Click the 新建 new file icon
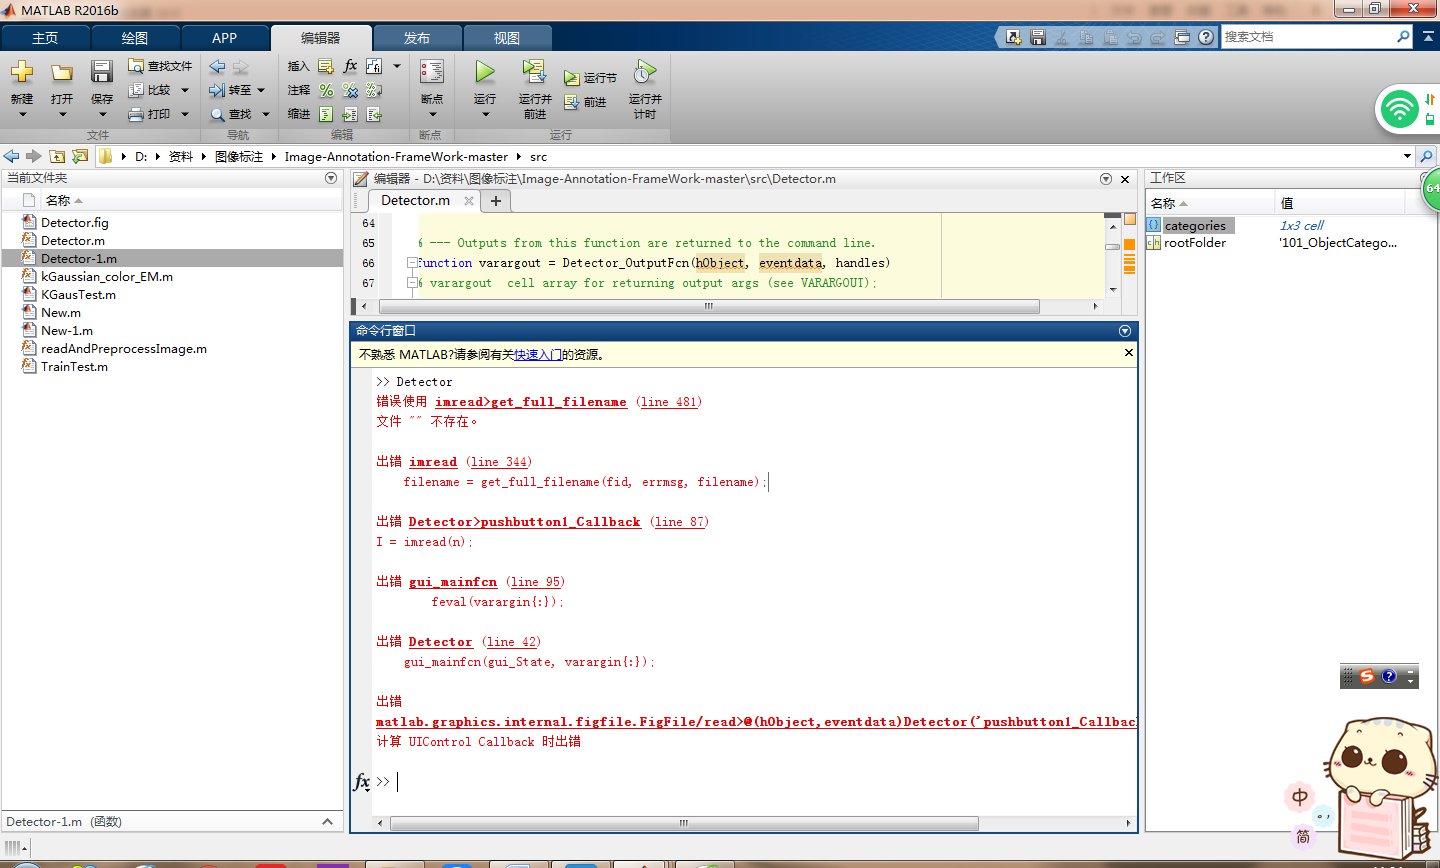The height and width of the screenshot is (868, 1440). click(22, 72)
